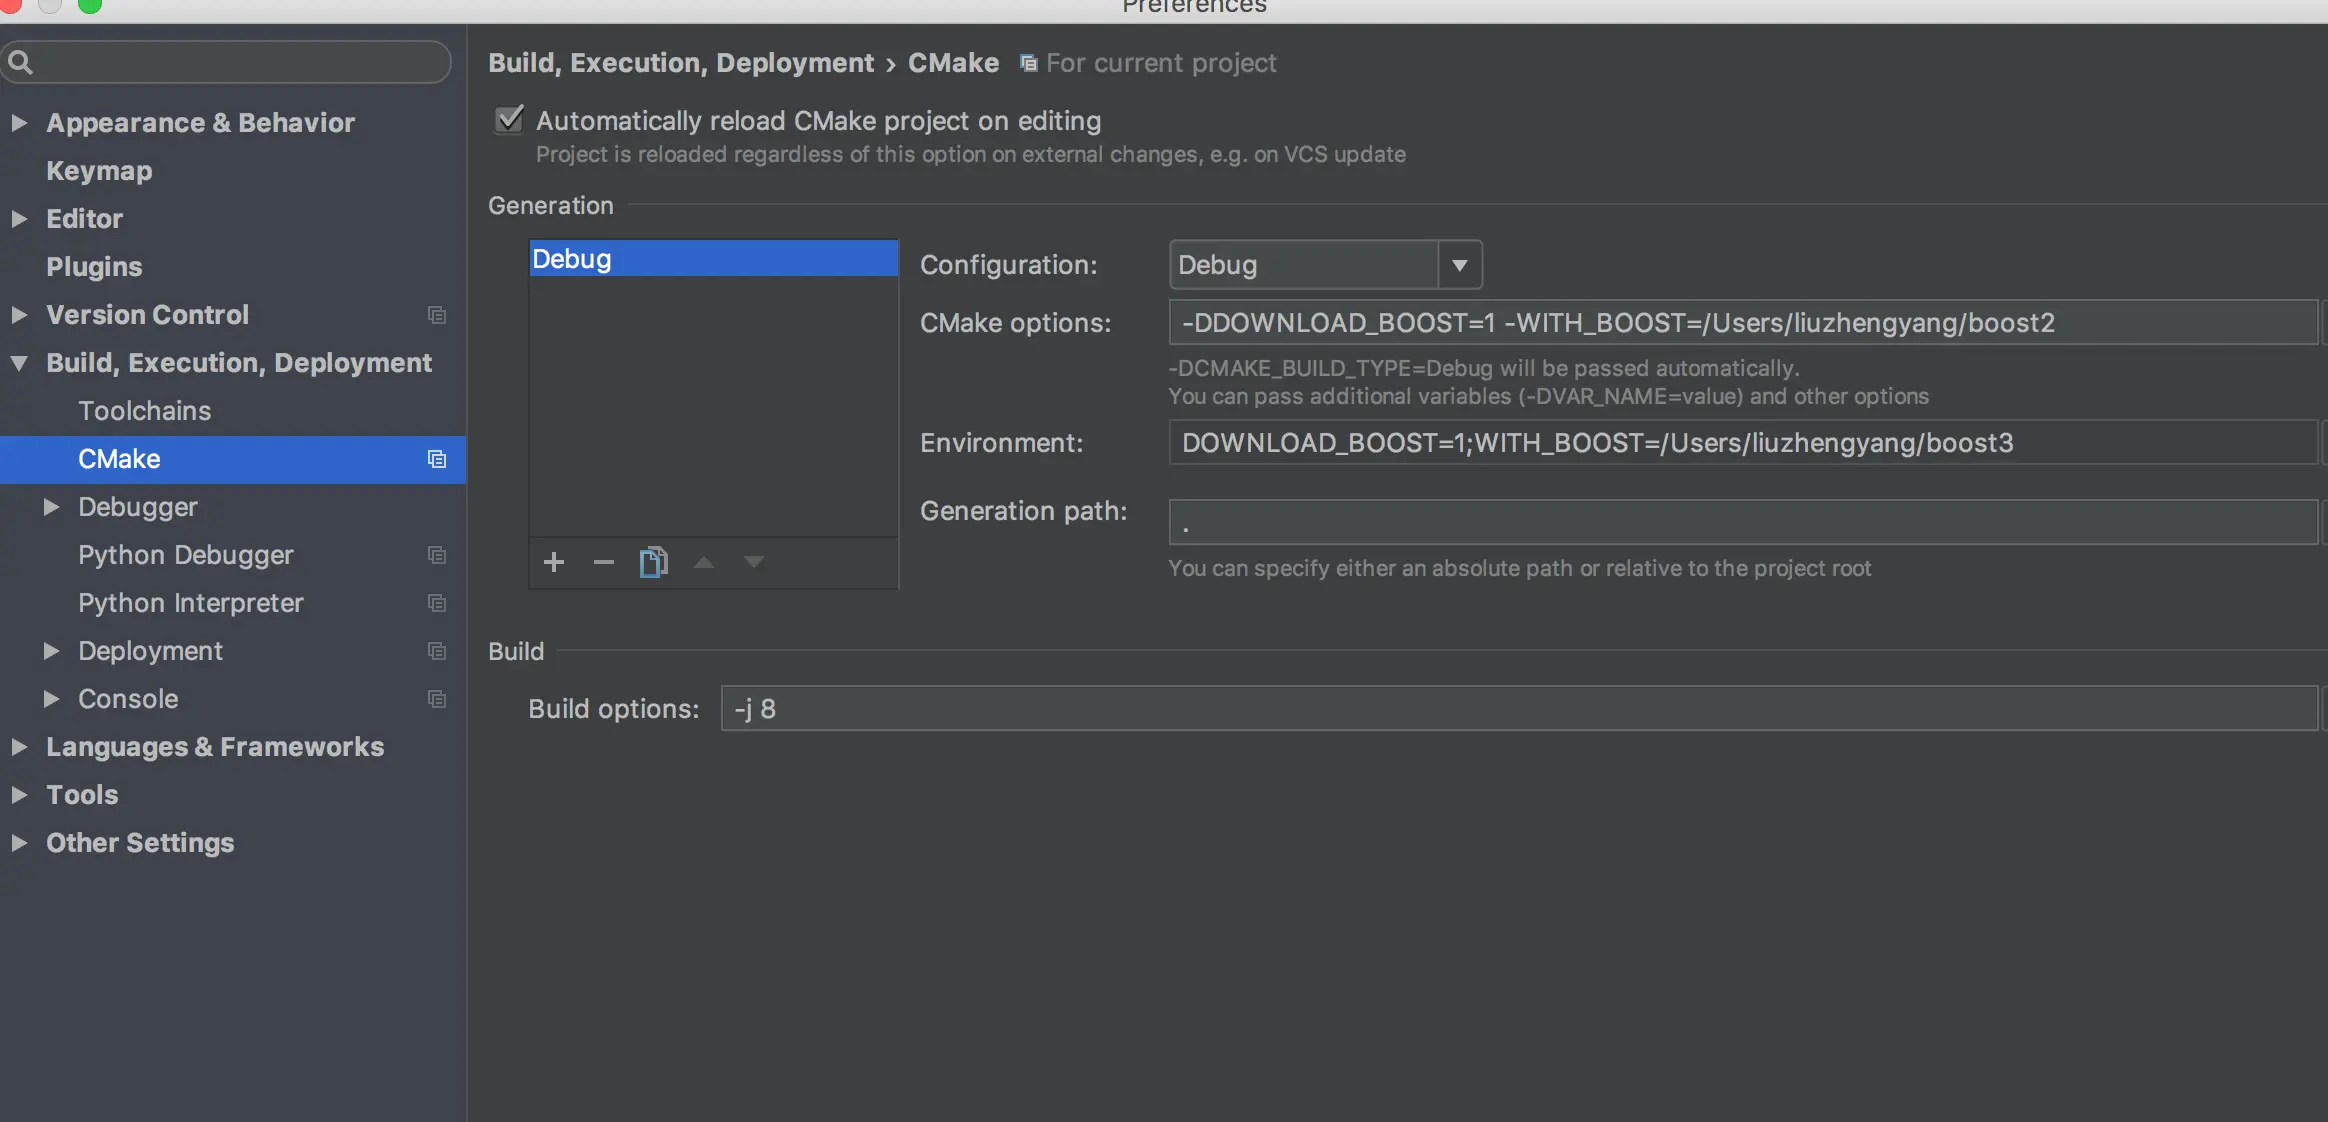Expand the Debugger tree node
The width and height of the screenshot is (2328, 1122).
(x=51, y=507)
